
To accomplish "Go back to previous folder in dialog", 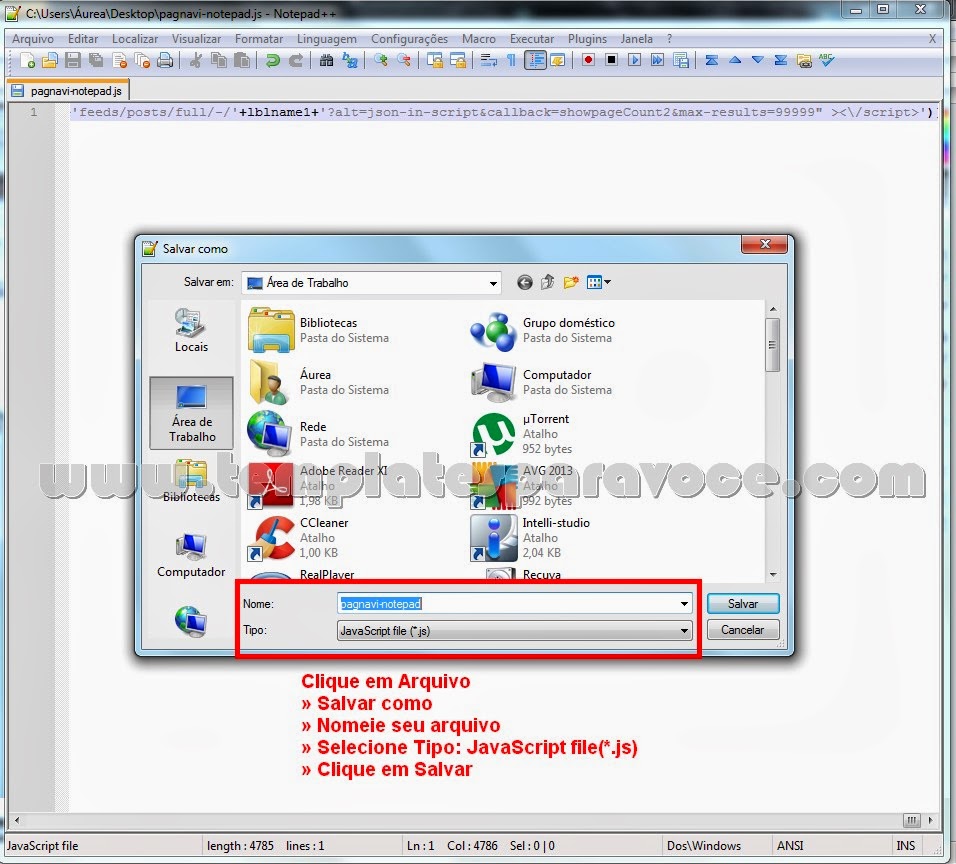I will [x=524, y=282].
